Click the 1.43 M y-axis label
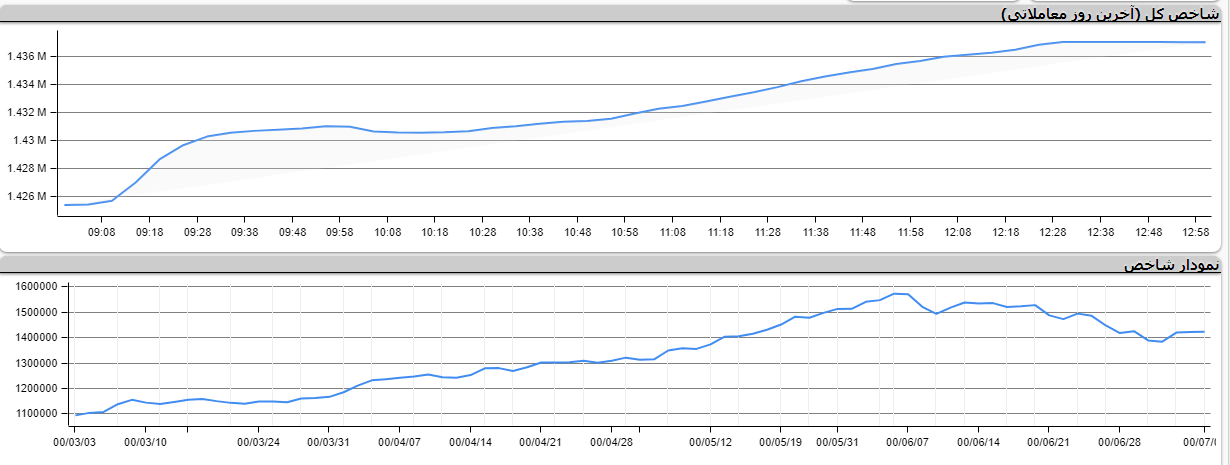The image size is (1230, 465). (30, 140)
